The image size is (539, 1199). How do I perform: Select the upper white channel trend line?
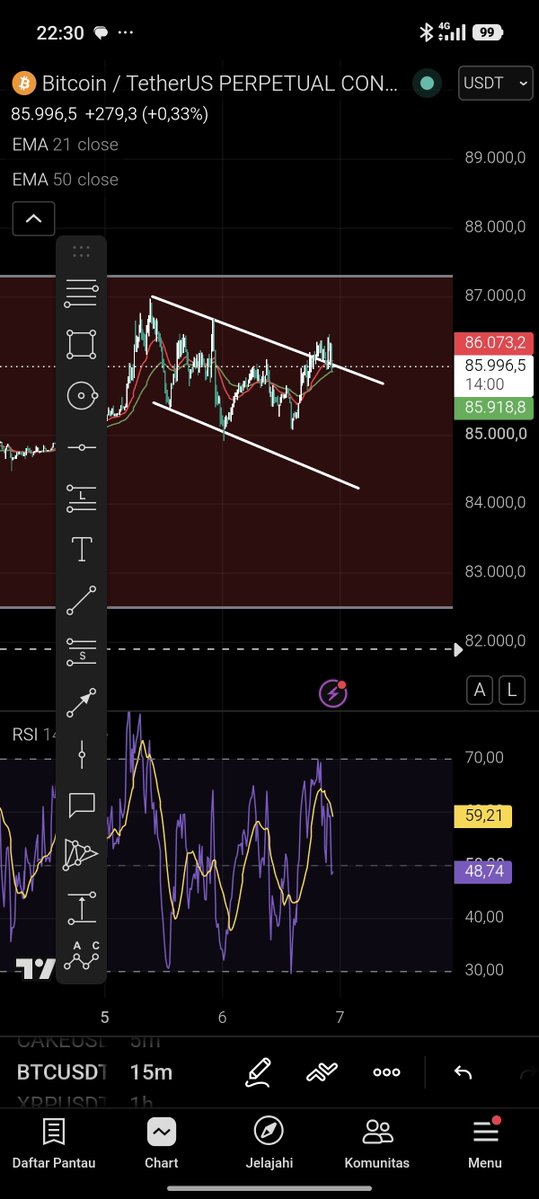(x=267, y=340)
